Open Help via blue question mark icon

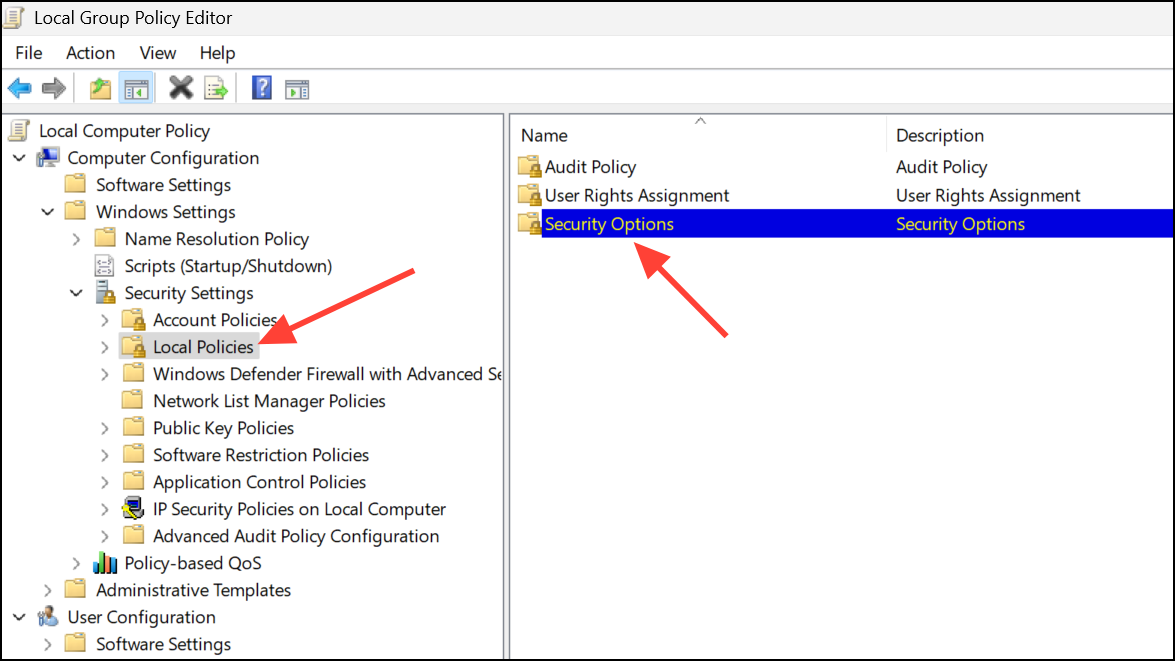pyautogui.click(x=262, y=88)
